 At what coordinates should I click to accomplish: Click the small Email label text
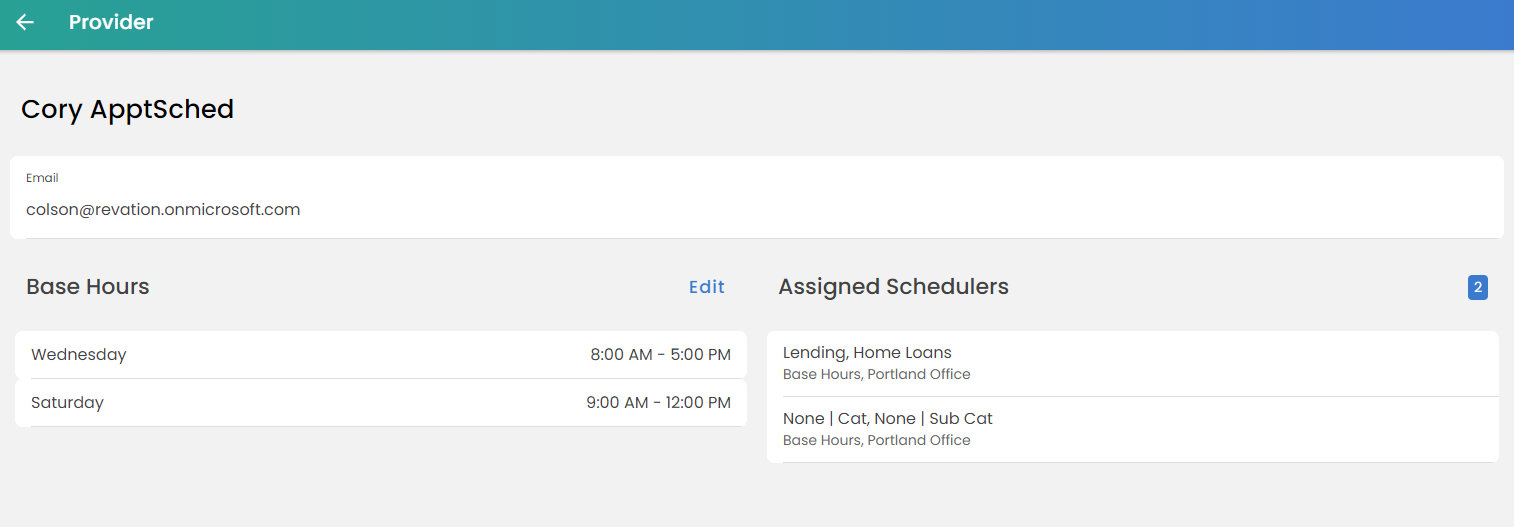42,178
